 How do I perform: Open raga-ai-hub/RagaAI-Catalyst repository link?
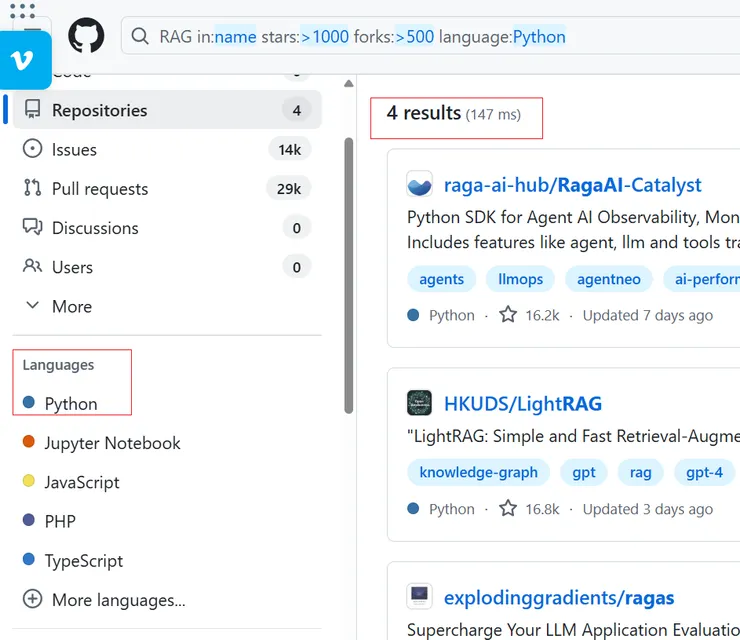pyautogui.click(x=572, y=185)
